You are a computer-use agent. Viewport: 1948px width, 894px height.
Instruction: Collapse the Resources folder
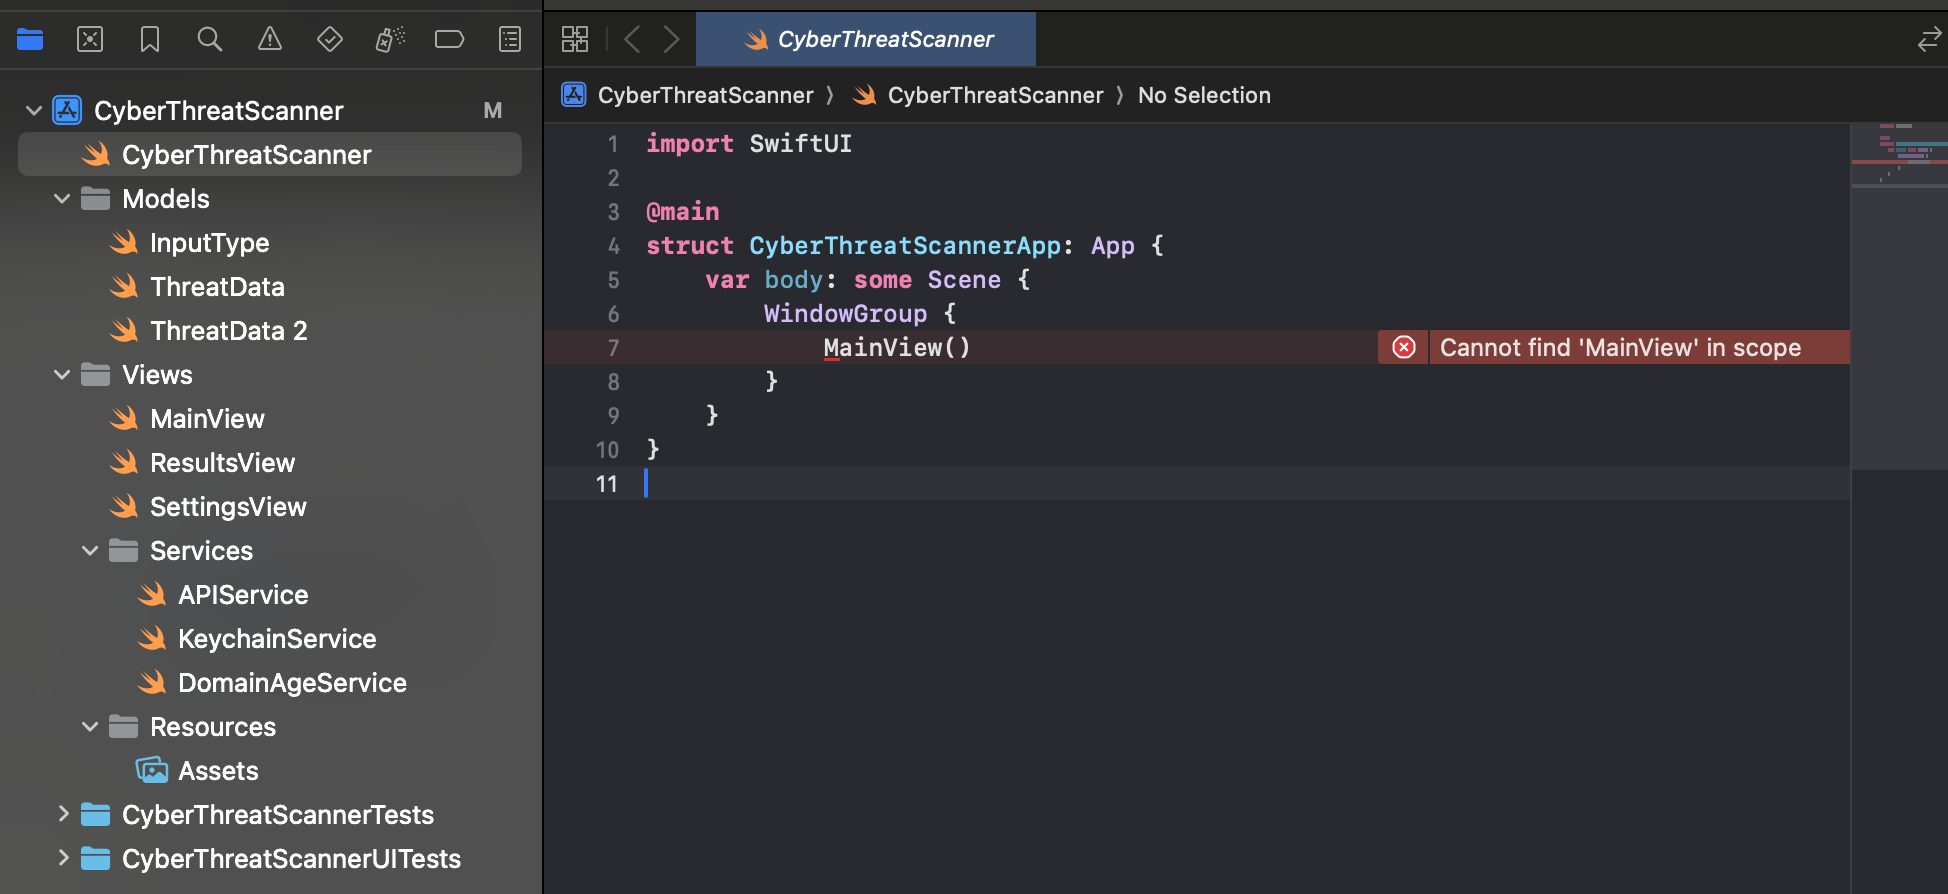pyautogui.click(x=90, y=726)
